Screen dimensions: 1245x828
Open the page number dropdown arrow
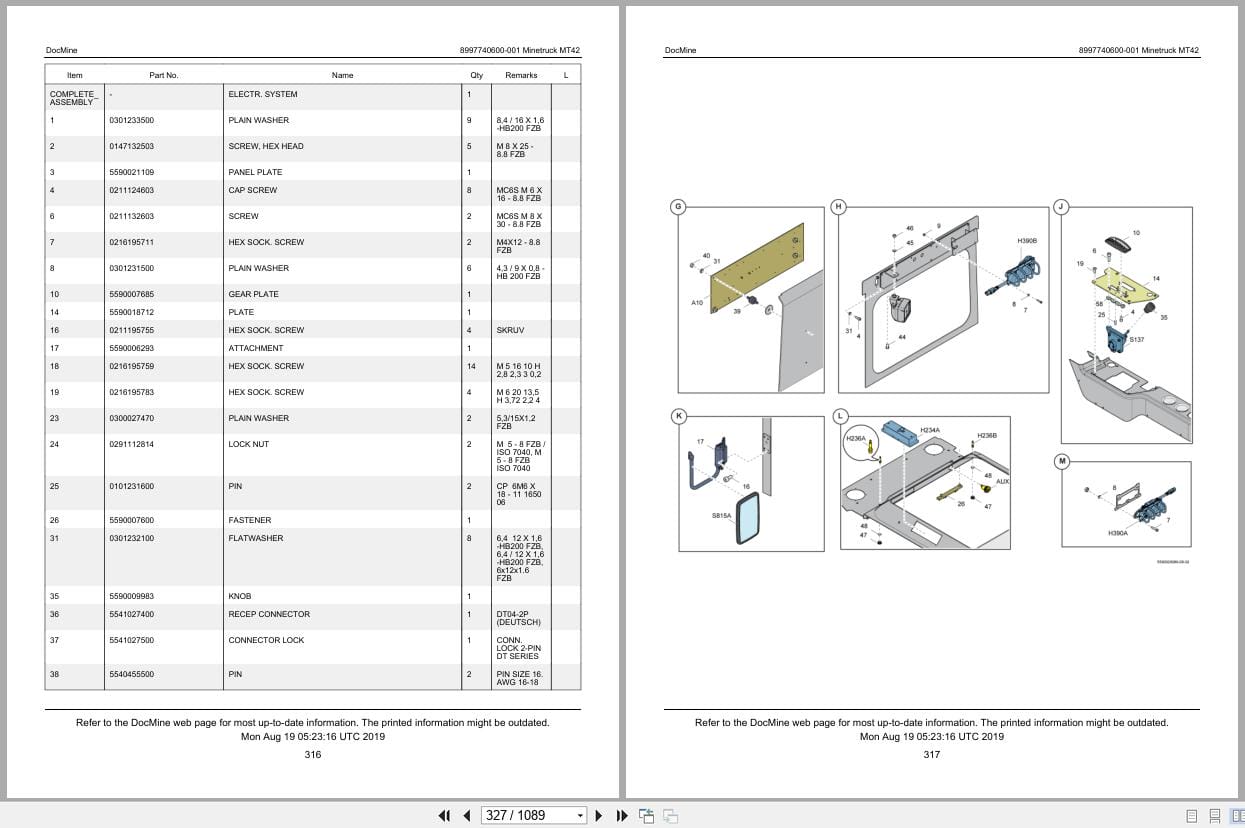(579, 816)
